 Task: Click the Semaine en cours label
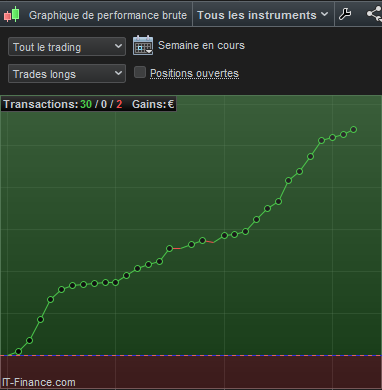click(201, 45)
